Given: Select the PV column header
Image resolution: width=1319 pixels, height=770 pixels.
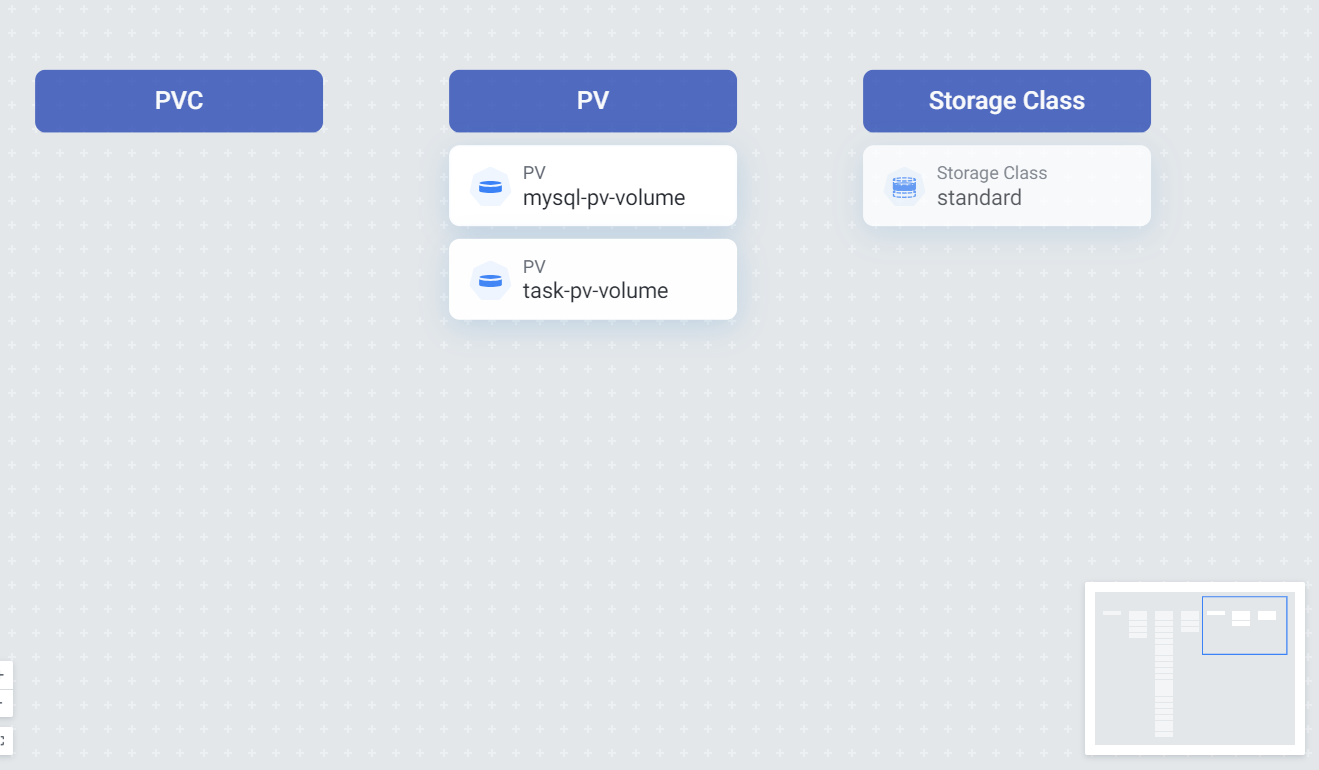Looking at the screenshot, I should point(593,101).
